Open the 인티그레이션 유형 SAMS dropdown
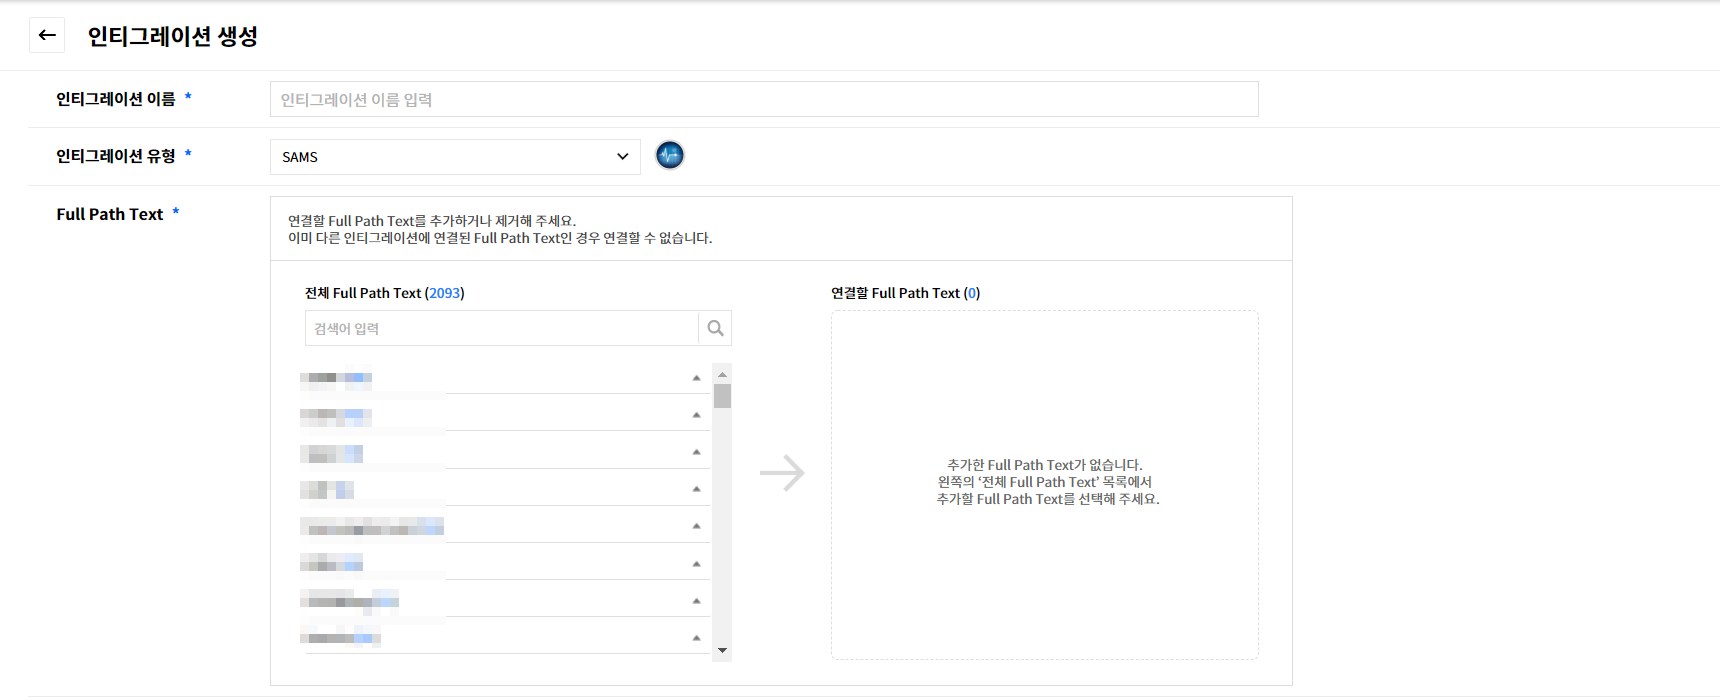The image size is (1720, 700). coord(455,157)
